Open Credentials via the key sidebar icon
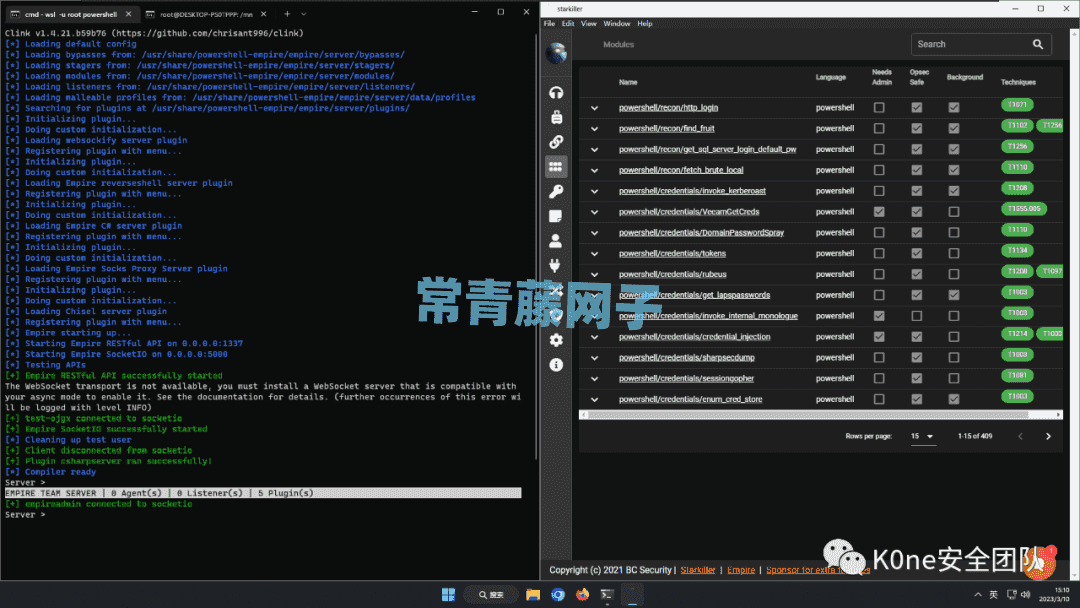The width and height of the screenshot is (1080, 608). (x=556, y=192)
